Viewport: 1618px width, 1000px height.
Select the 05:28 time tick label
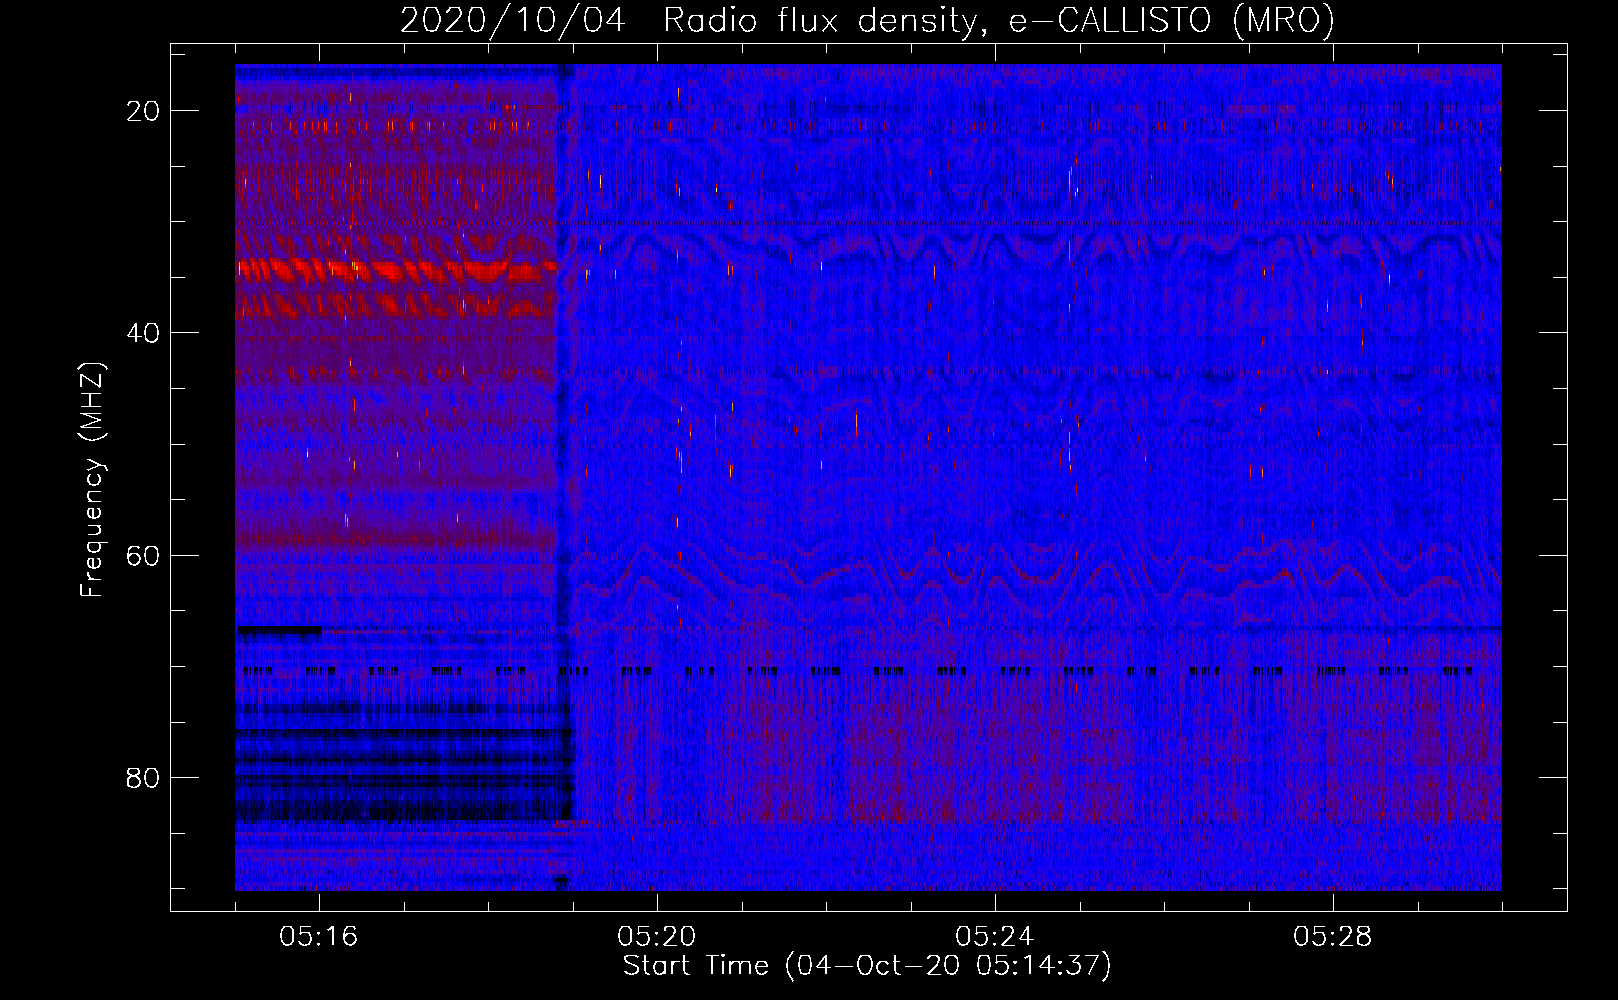(1333, 937)
